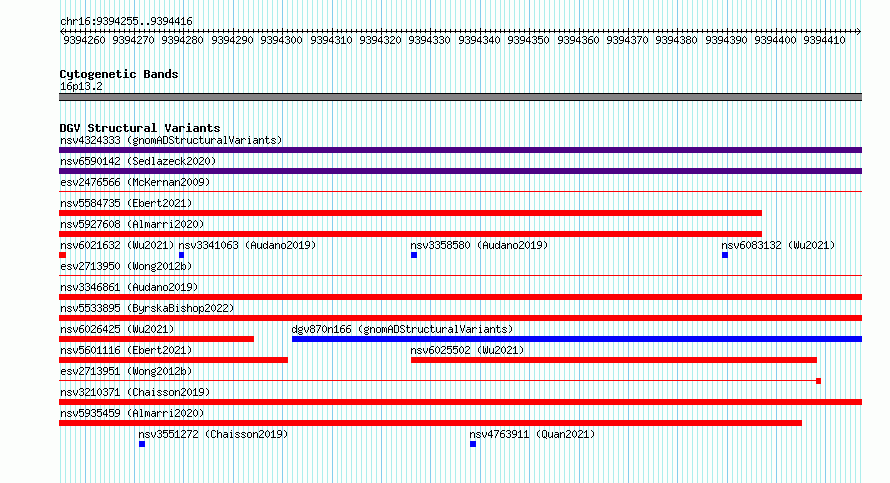Click ruler position 9394300
The image size is (890, 483).
(x=282, y=40)
